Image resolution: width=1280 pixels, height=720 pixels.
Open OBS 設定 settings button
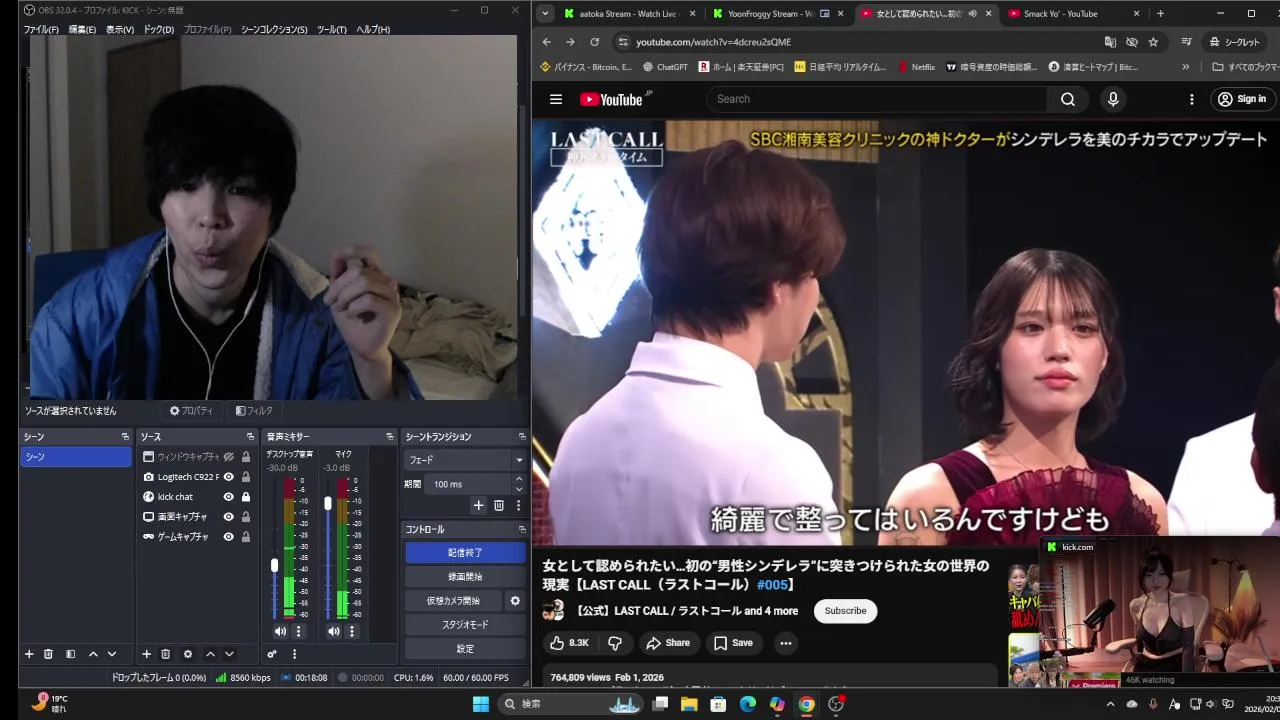[x=465, y=649]
